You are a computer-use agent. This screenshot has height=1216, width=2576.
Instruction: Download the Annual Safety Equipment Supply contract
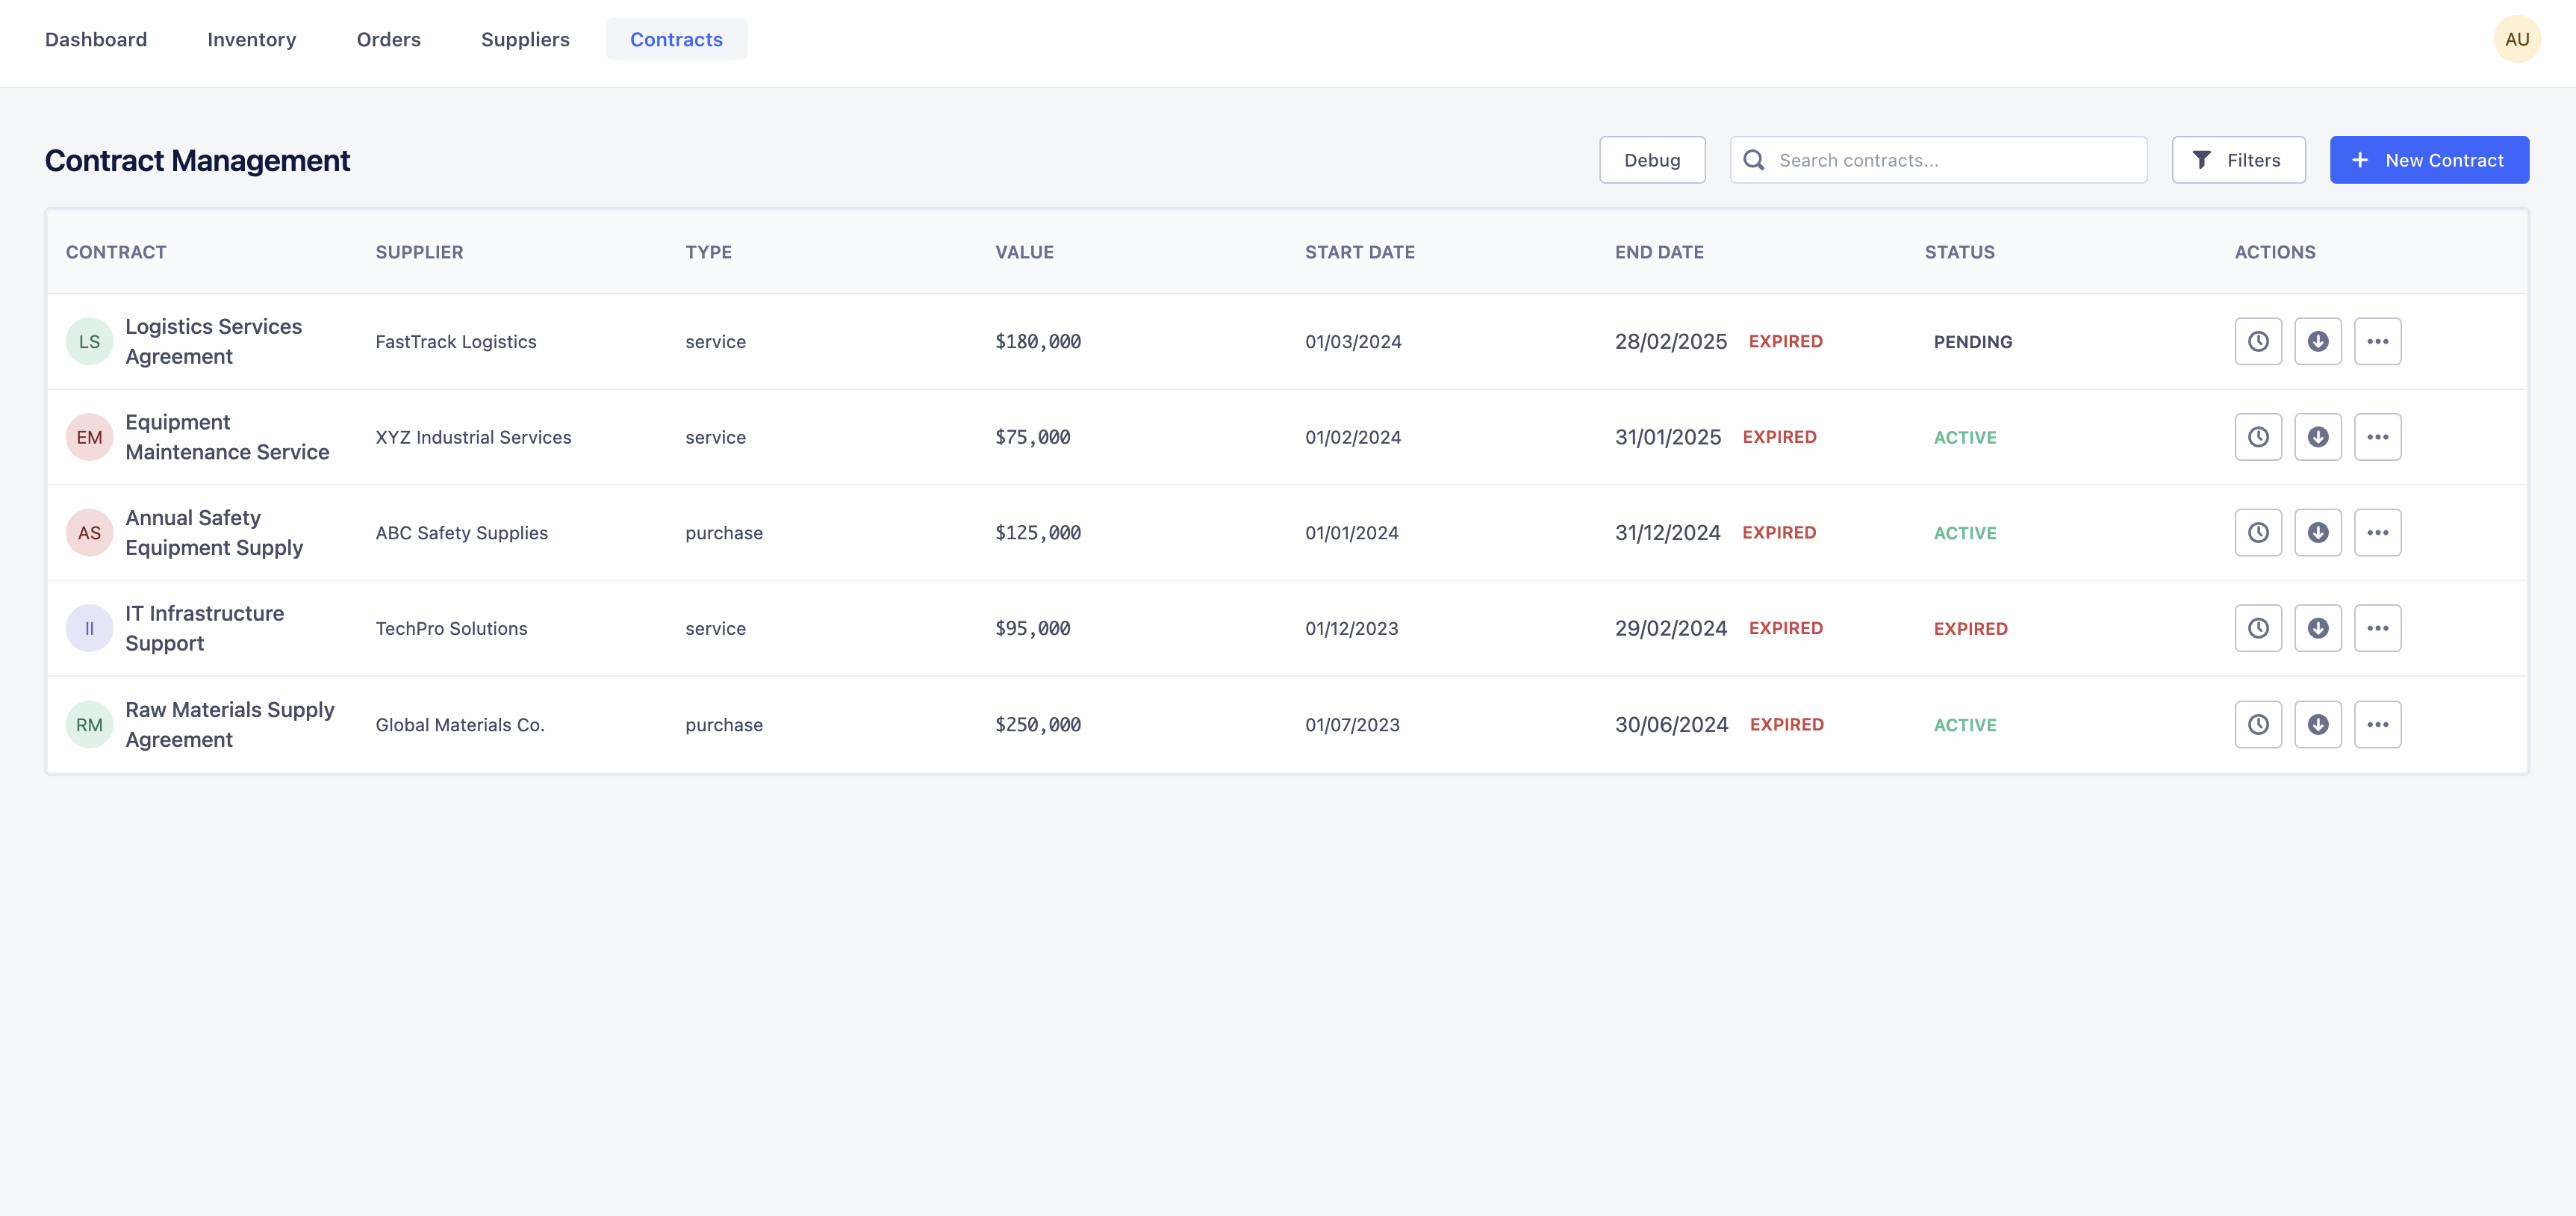click(x=2317, y=533)
